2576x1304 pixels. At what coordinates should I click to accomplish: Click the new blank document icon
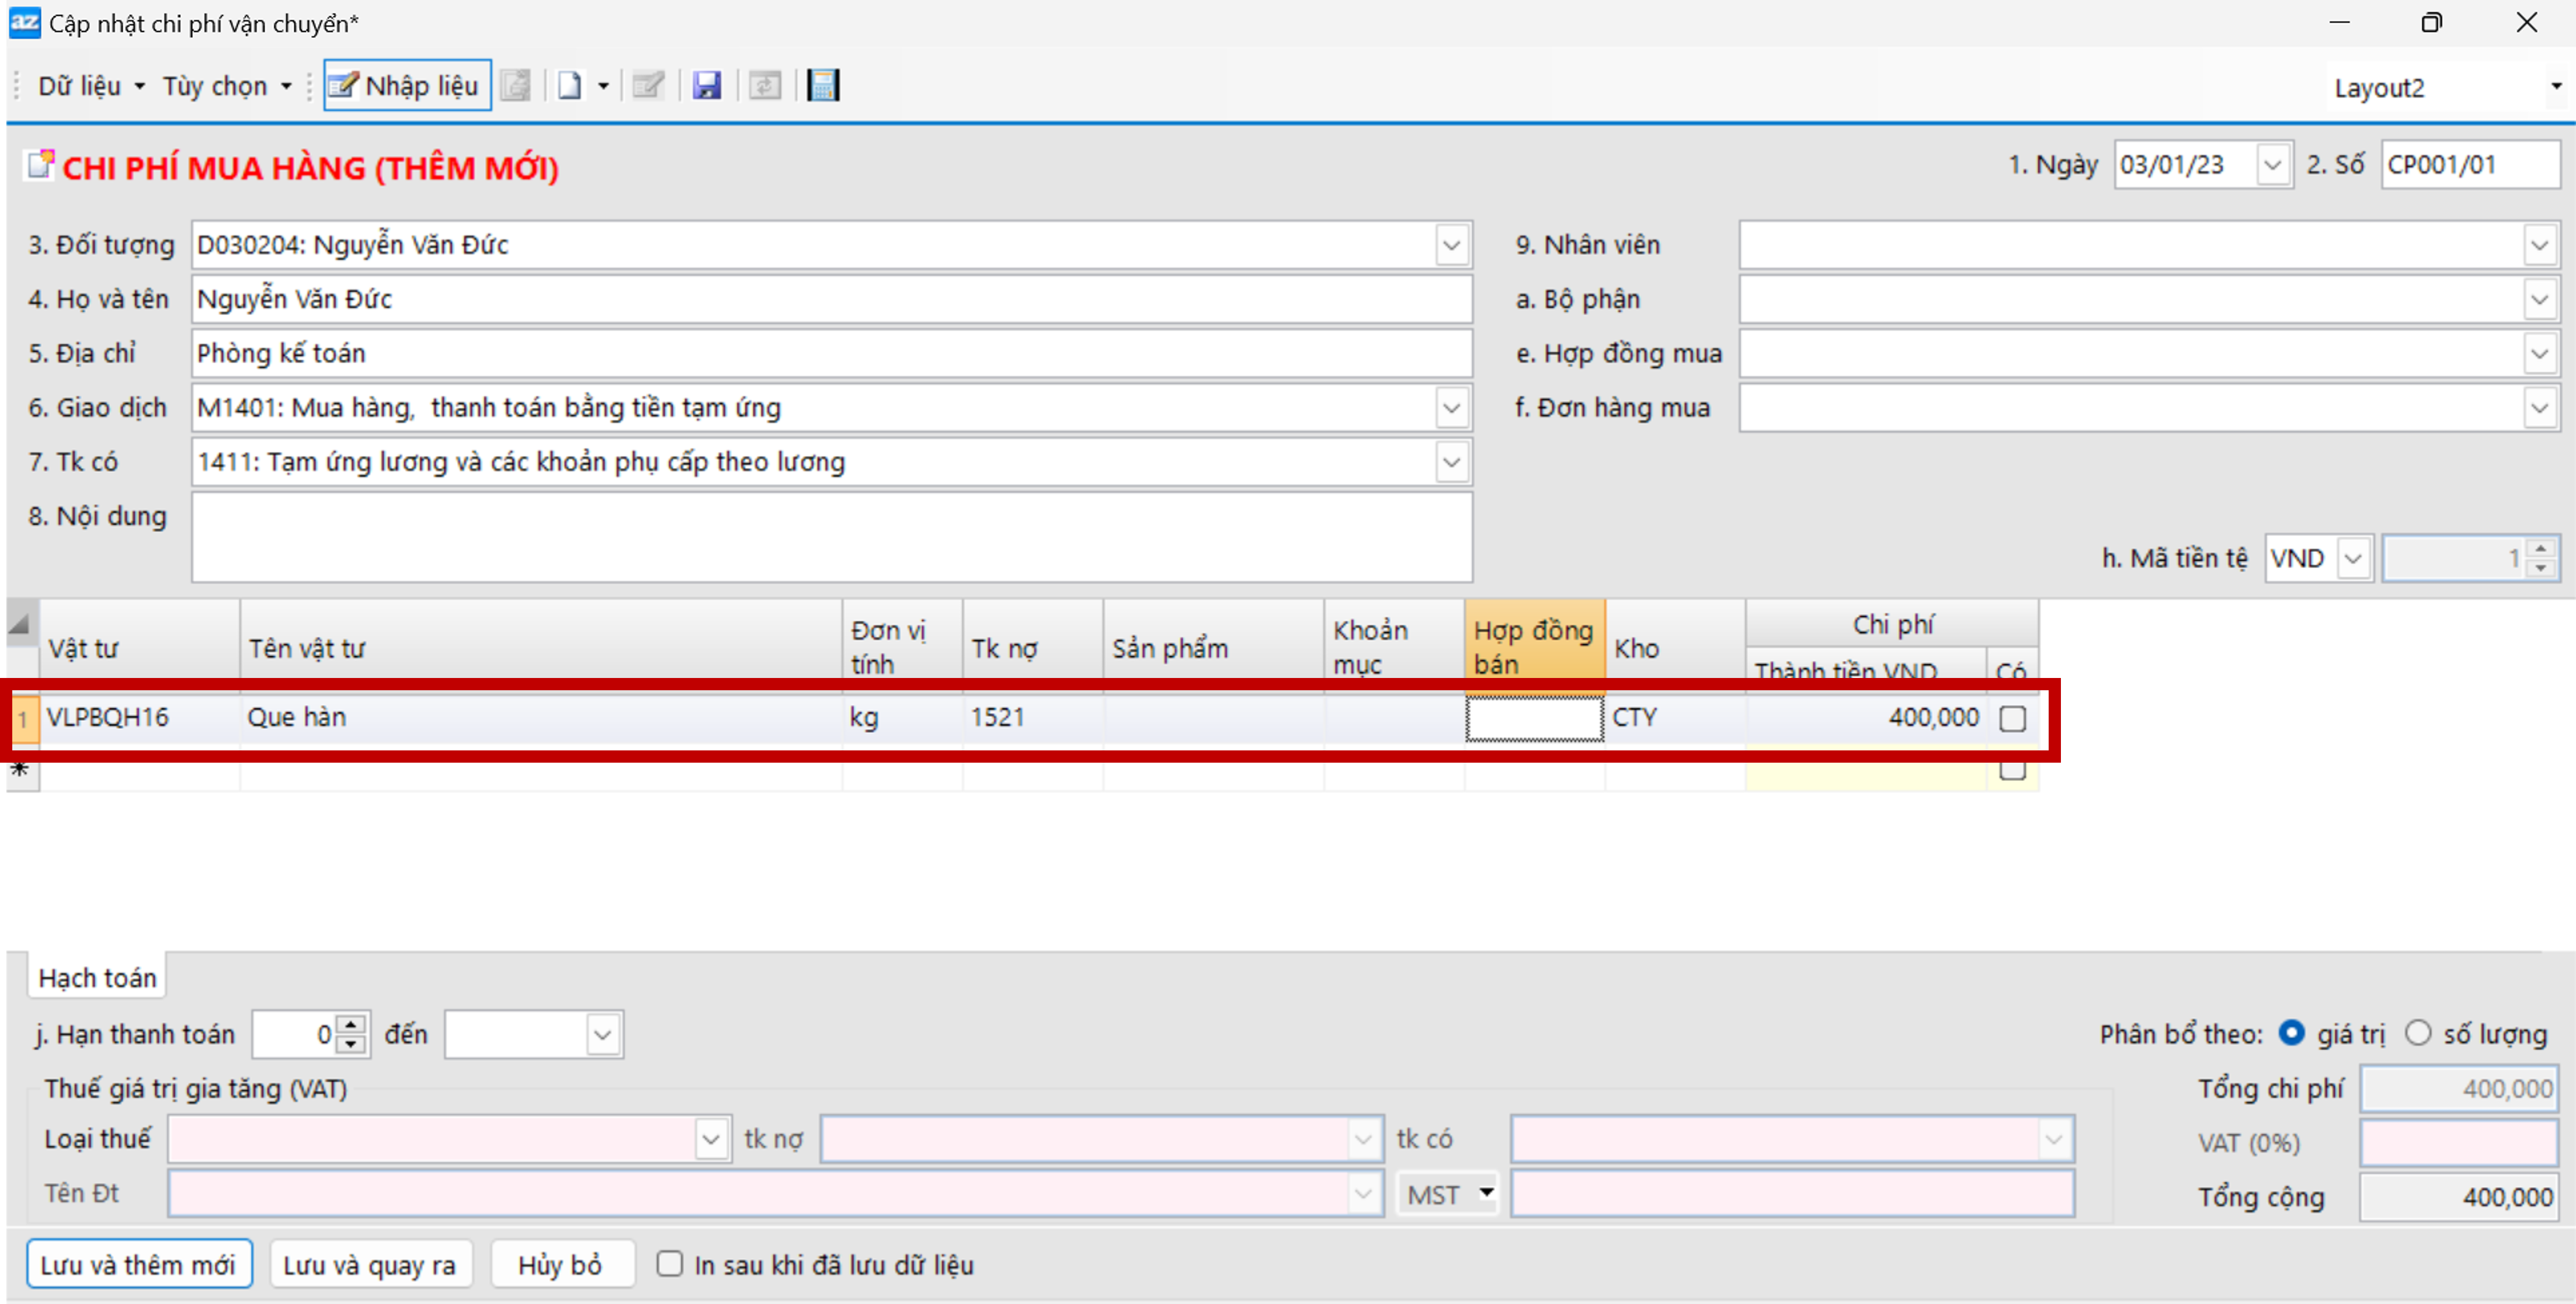(569, 86)
